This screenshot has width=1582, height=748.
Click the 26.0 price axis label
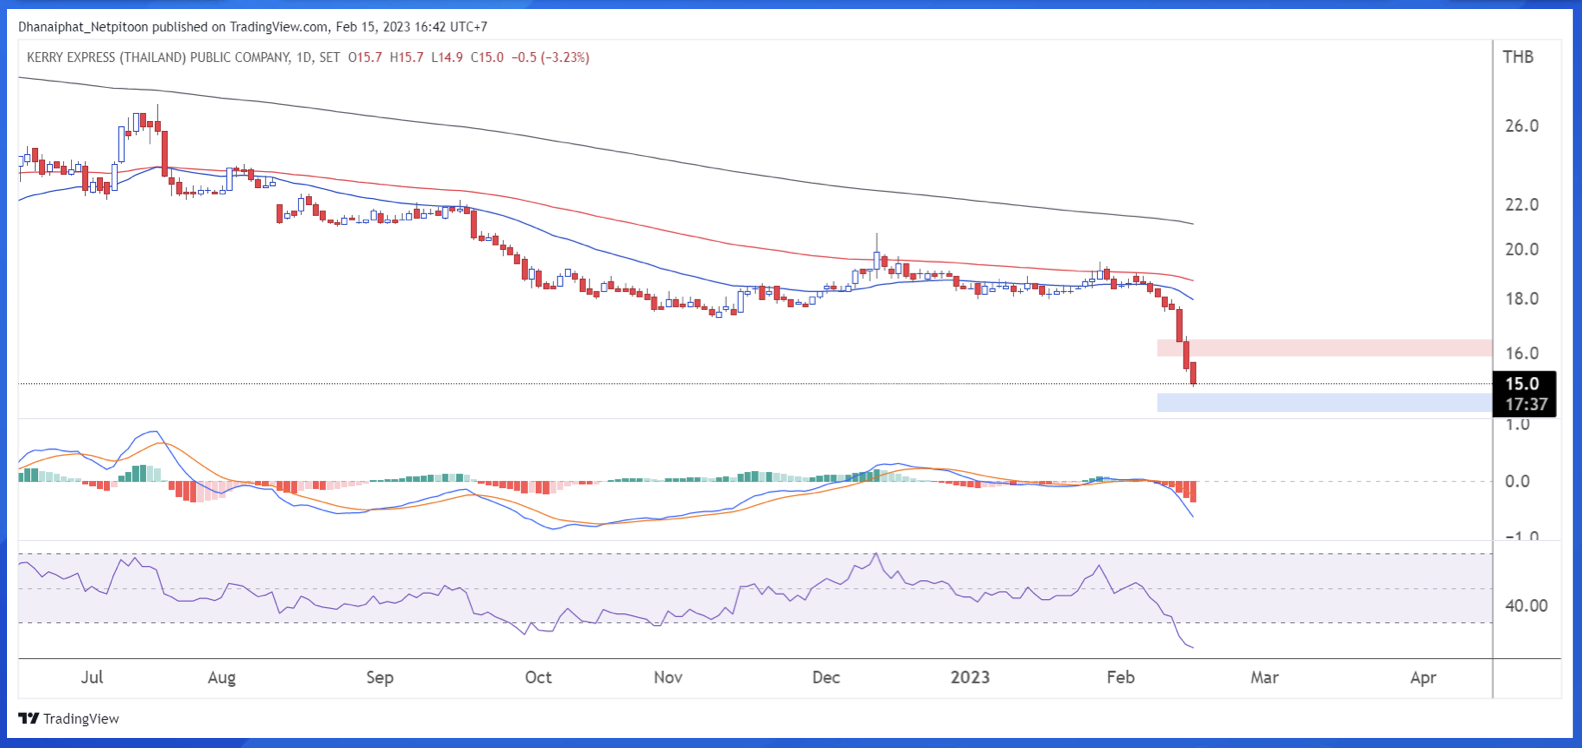click(1522, 126)
